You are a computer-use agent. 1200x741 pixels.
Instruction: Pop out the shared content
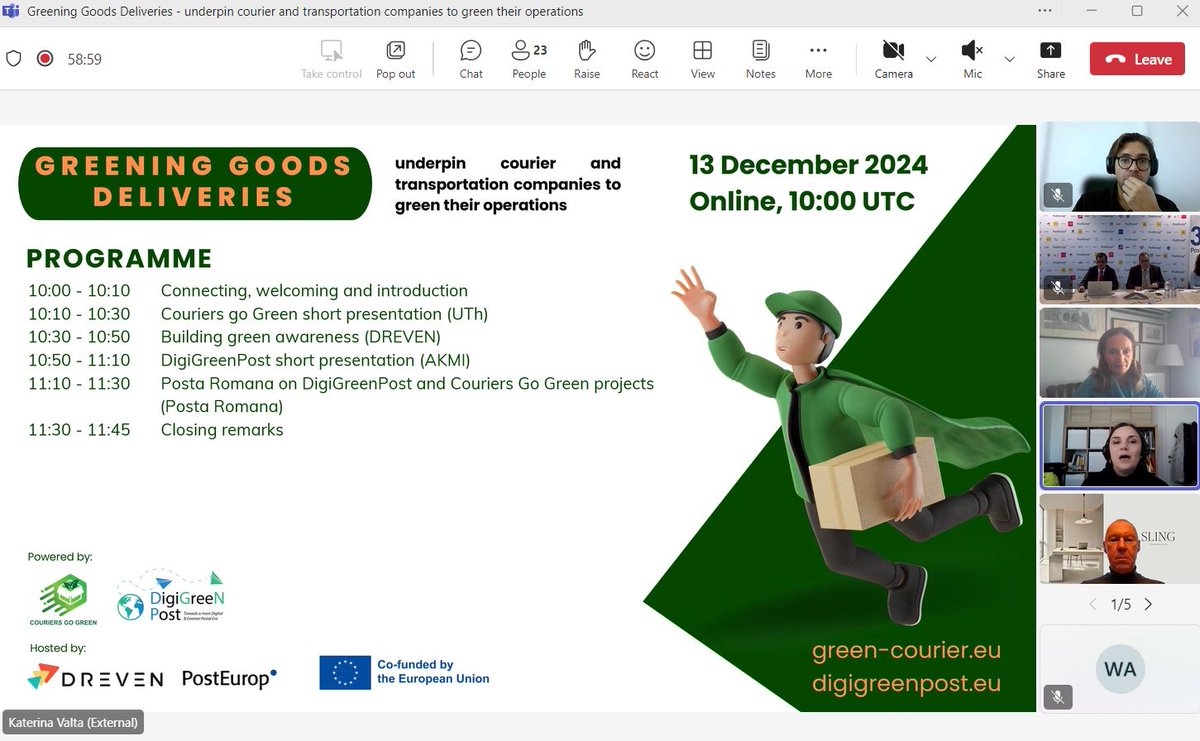click(x=396, y=59)
